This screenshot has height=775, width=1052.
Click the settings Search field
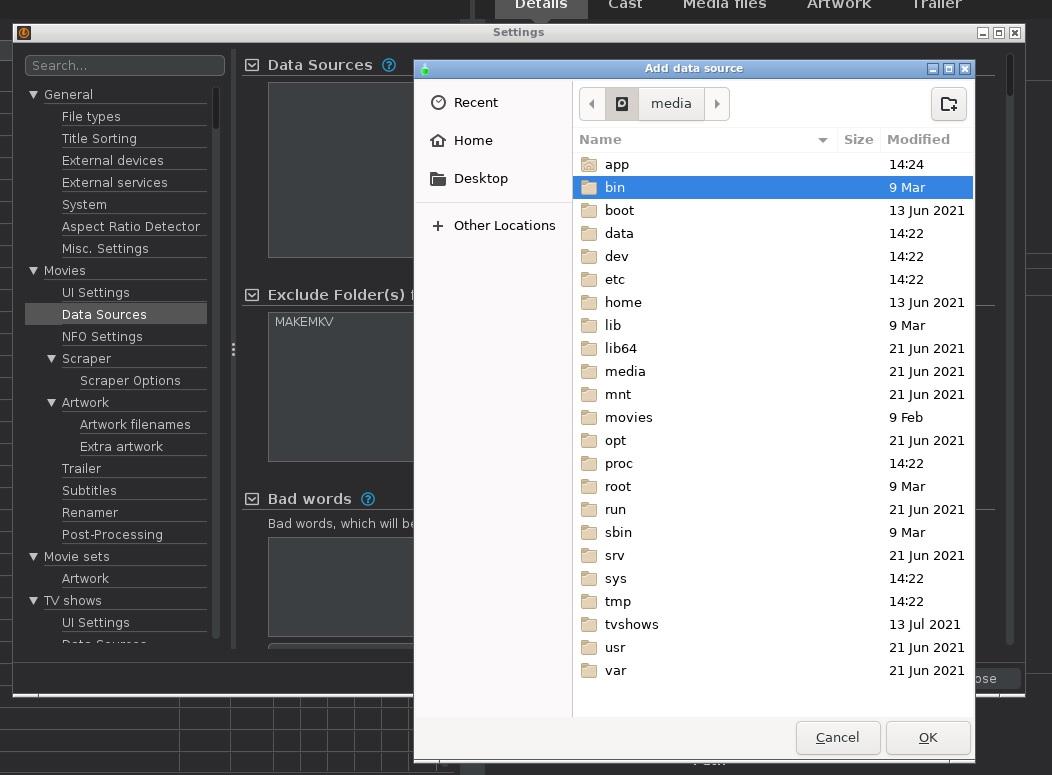coord(125,66)
